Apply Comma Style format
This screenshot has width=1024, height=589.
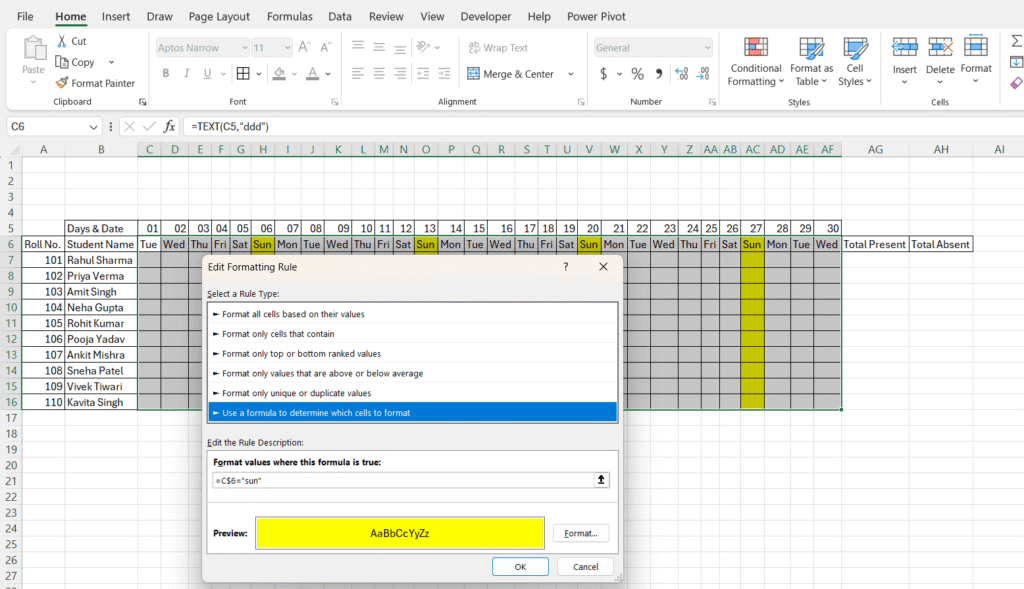coord(659,74)
